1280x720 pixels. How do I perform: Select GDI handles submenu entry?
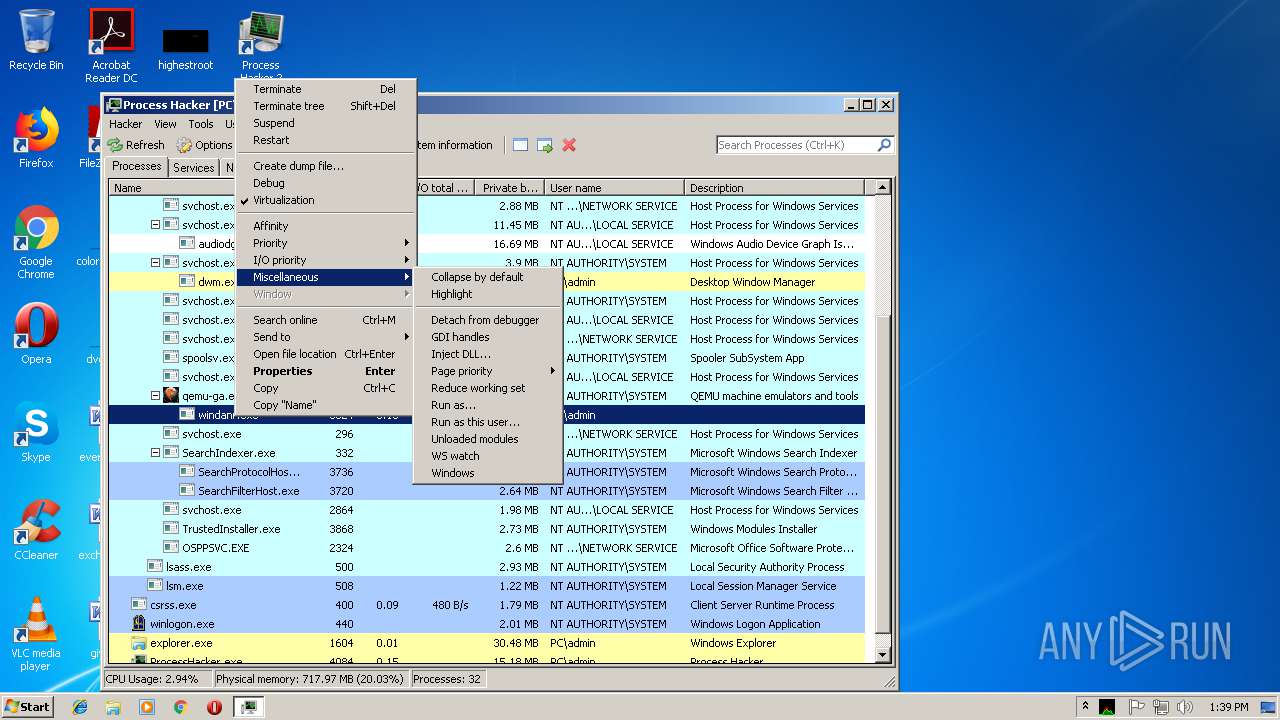pyautogui.click(x=488, y=337)
